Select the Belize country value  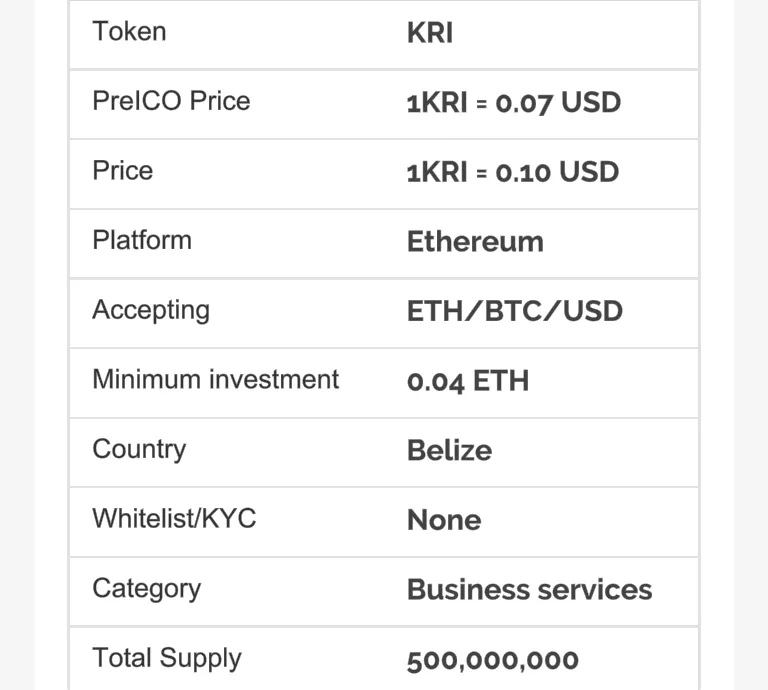coord(450,451)
